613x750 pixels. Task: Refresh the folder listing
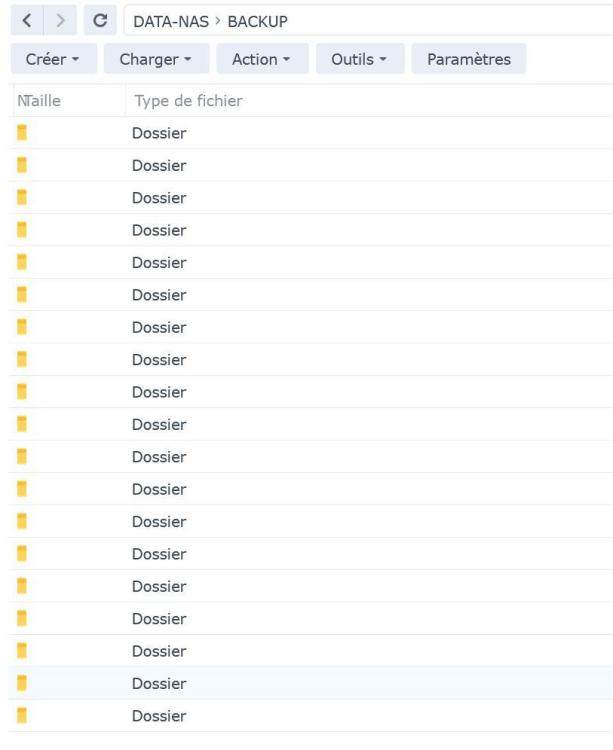100,21
